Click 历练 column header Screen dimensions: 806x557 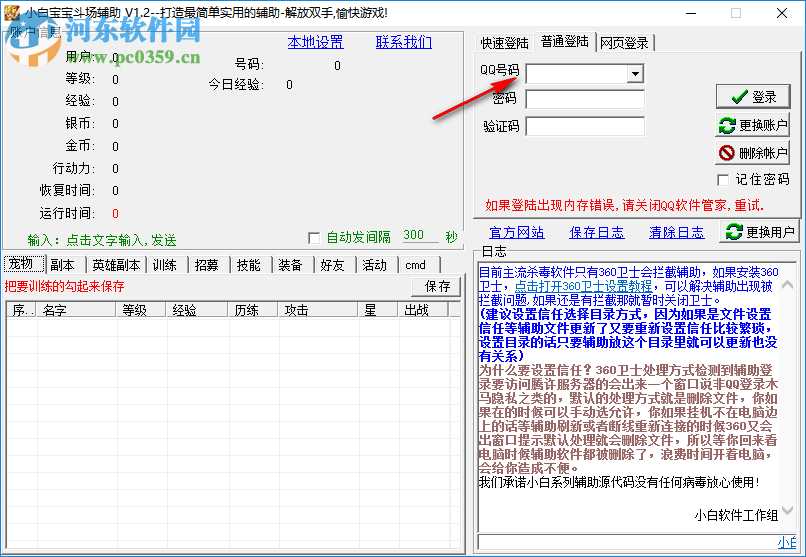click(x=253, y=310)
